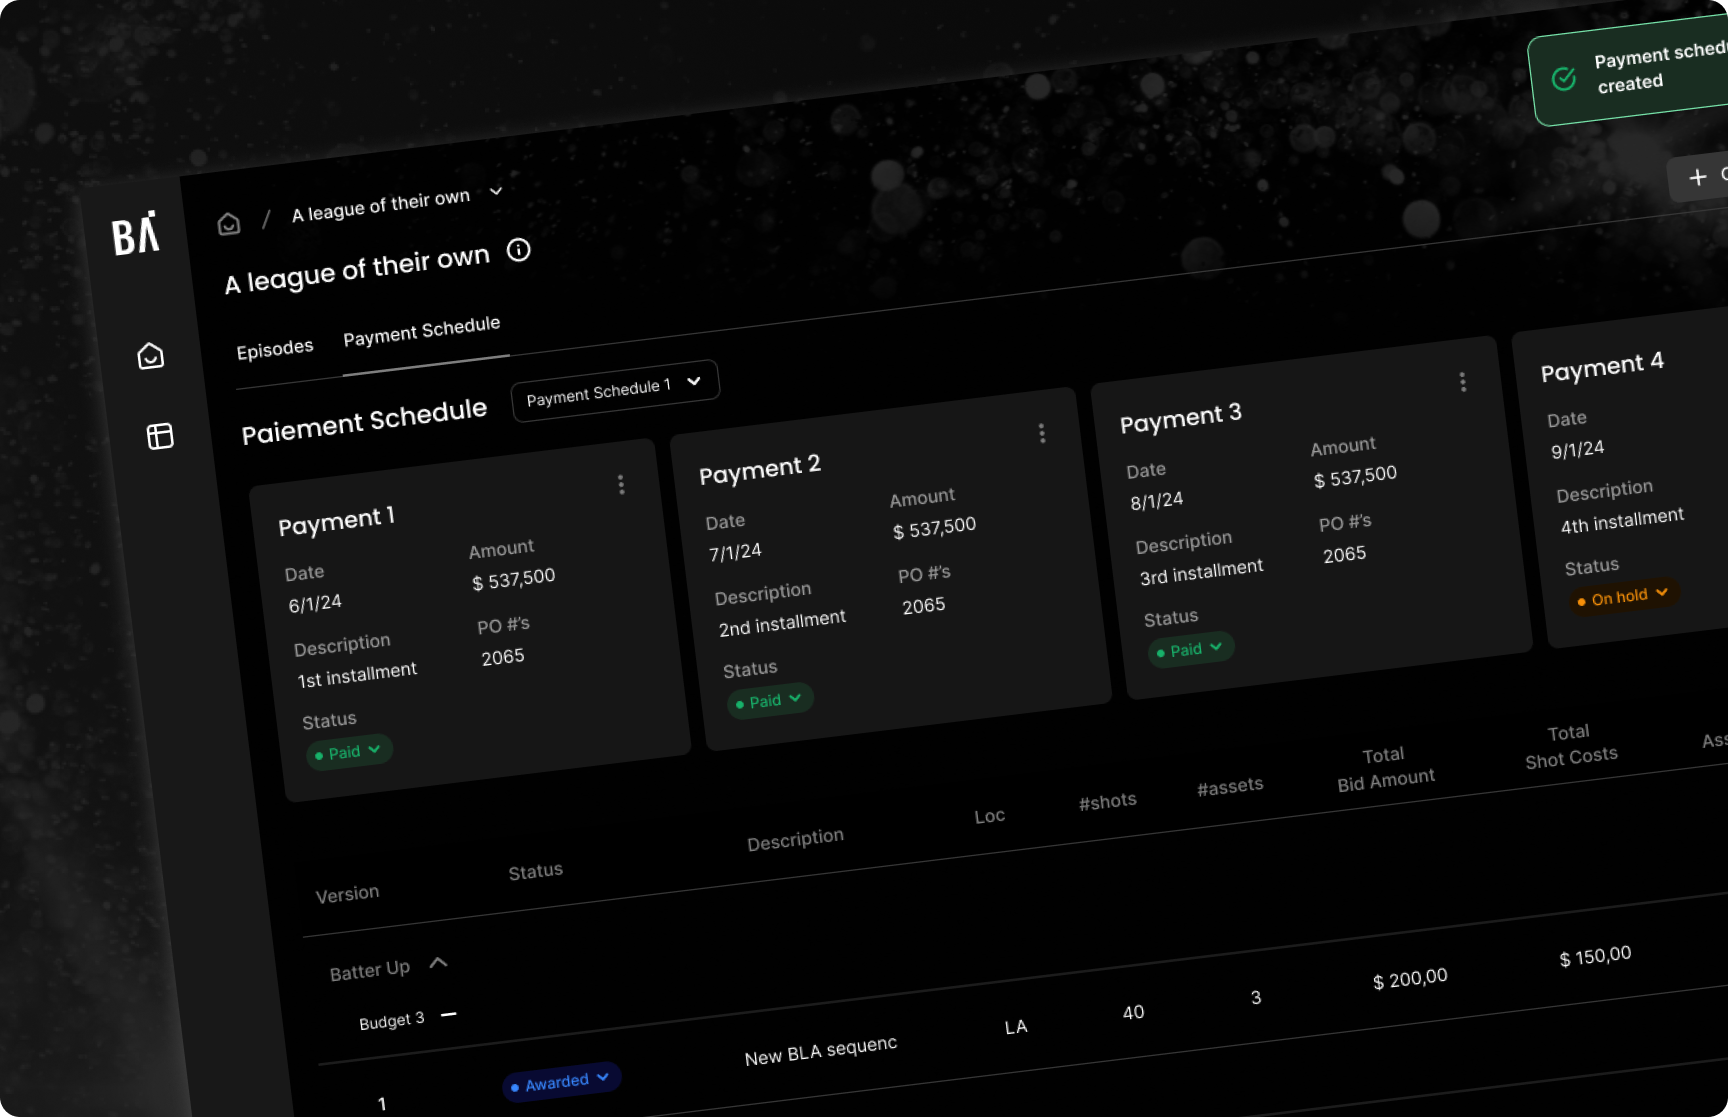The height and width of the screenshot is (1117, 1728).
Task: Click the Status column header in table
Action: coord(536,872)
